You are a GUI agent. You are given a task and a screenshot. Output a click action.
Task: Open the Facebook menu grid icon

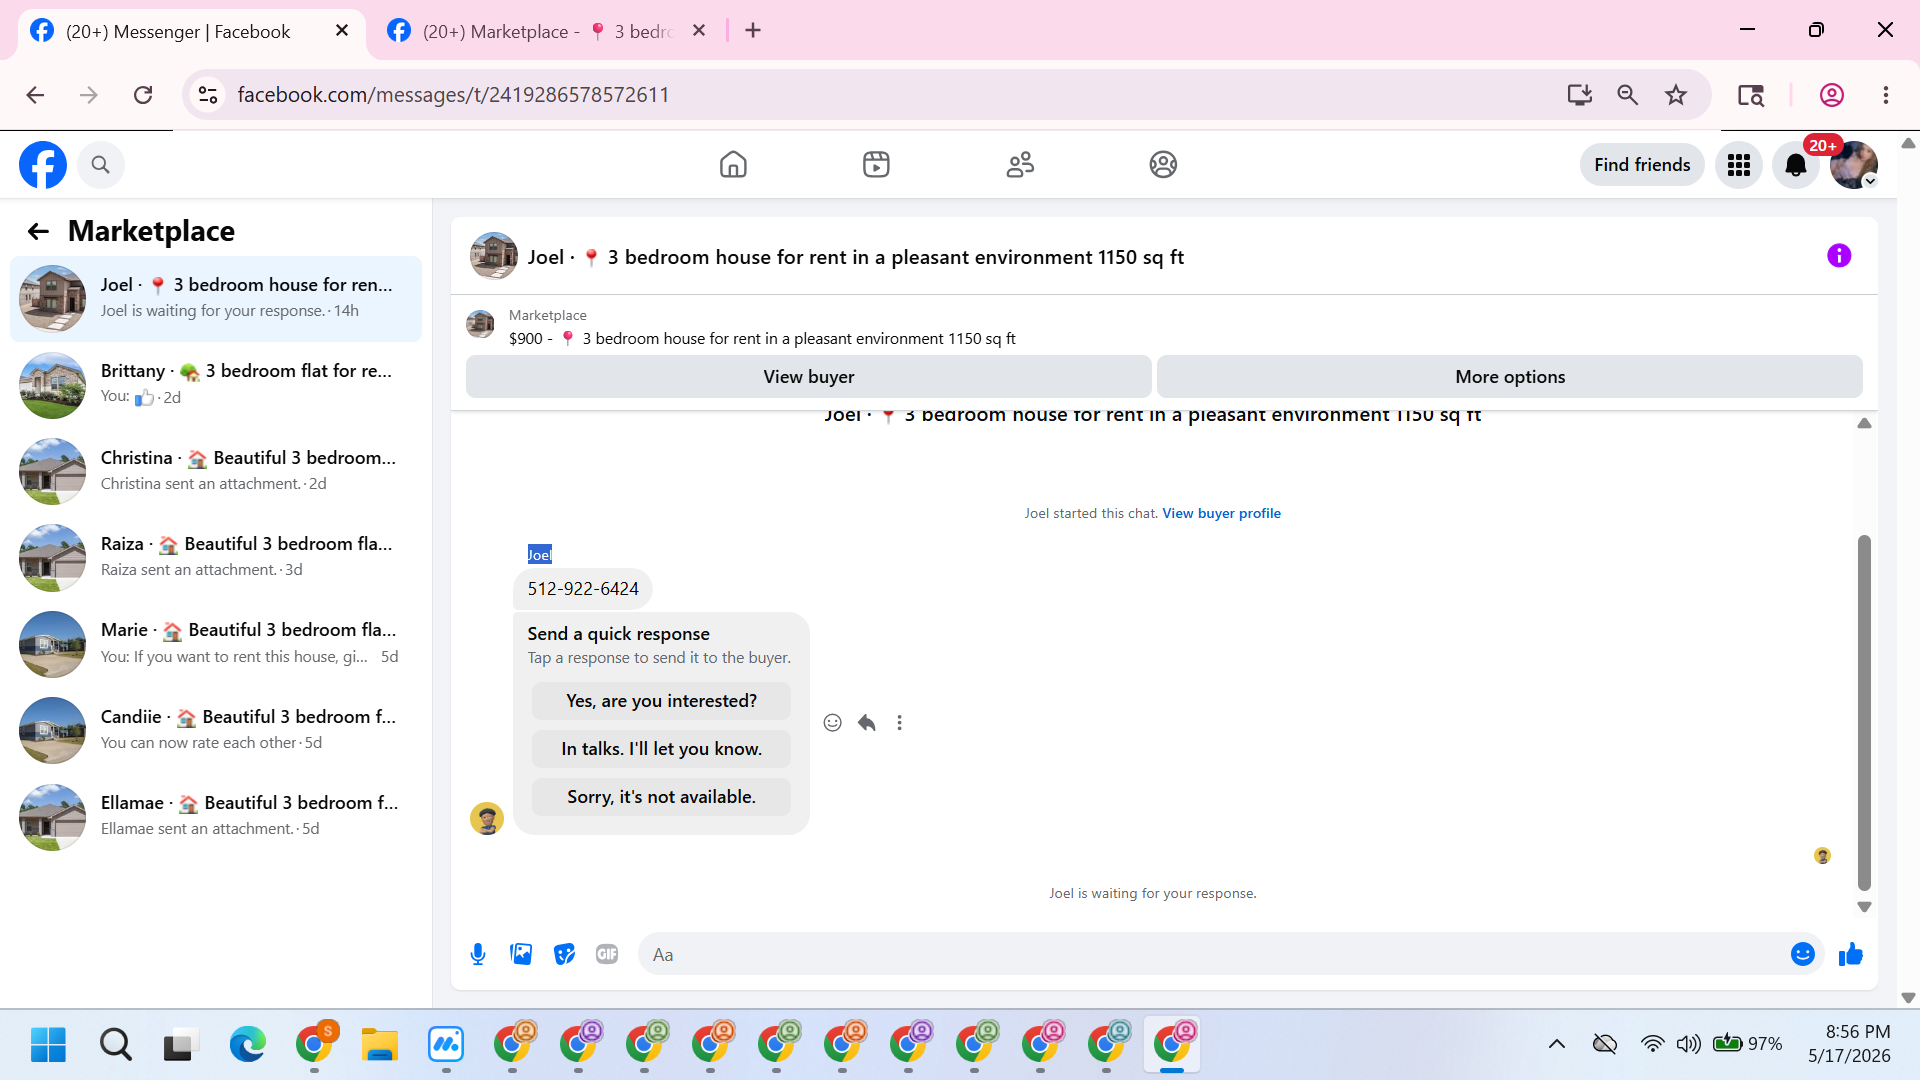pyautogui.click(x=1739, y=165)
